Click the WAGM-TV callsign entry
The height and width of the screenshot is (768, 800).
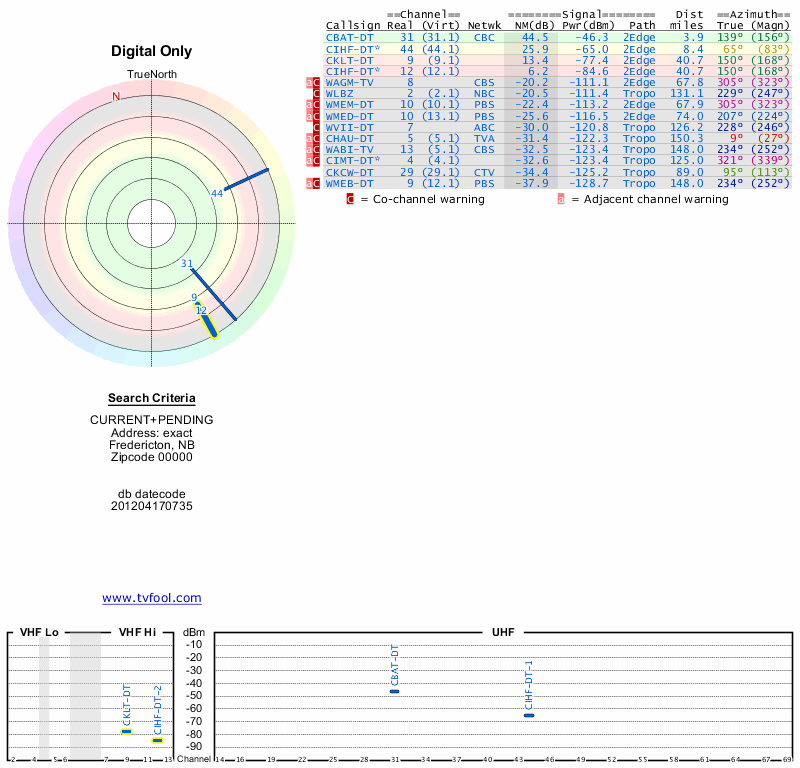point(350,83)
